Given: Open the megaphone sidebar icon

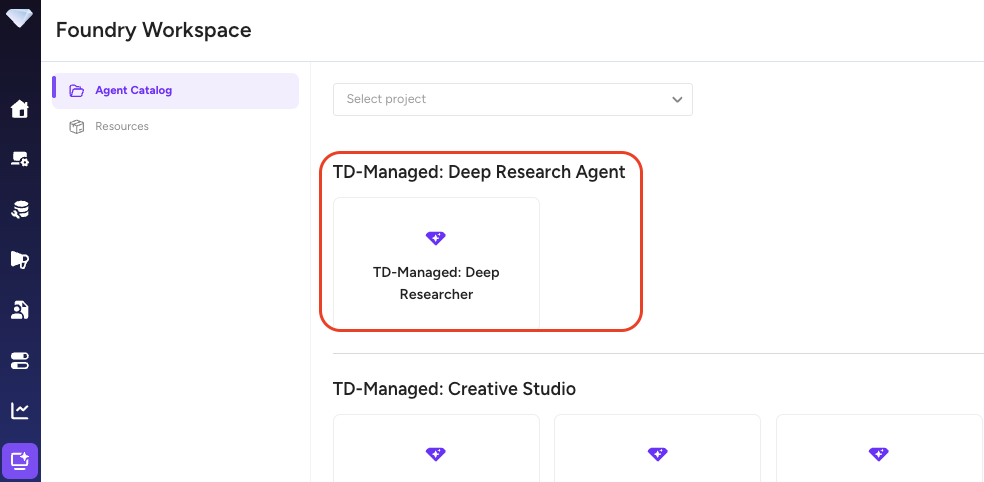Looking at the screenshot, I should tap(20, 260).
